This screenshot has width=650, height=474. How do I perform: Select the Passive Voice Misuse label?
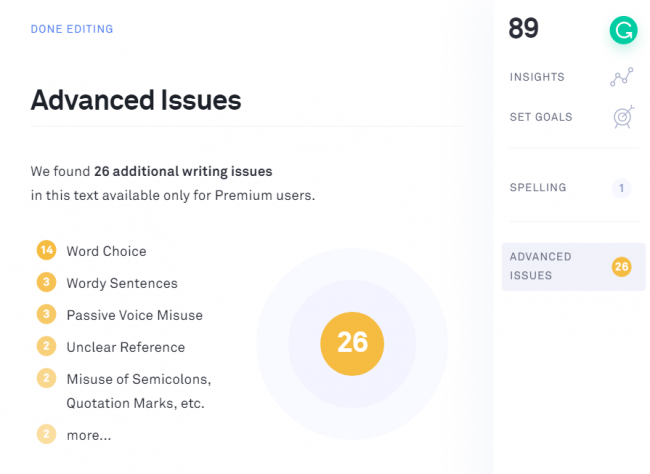134,315
